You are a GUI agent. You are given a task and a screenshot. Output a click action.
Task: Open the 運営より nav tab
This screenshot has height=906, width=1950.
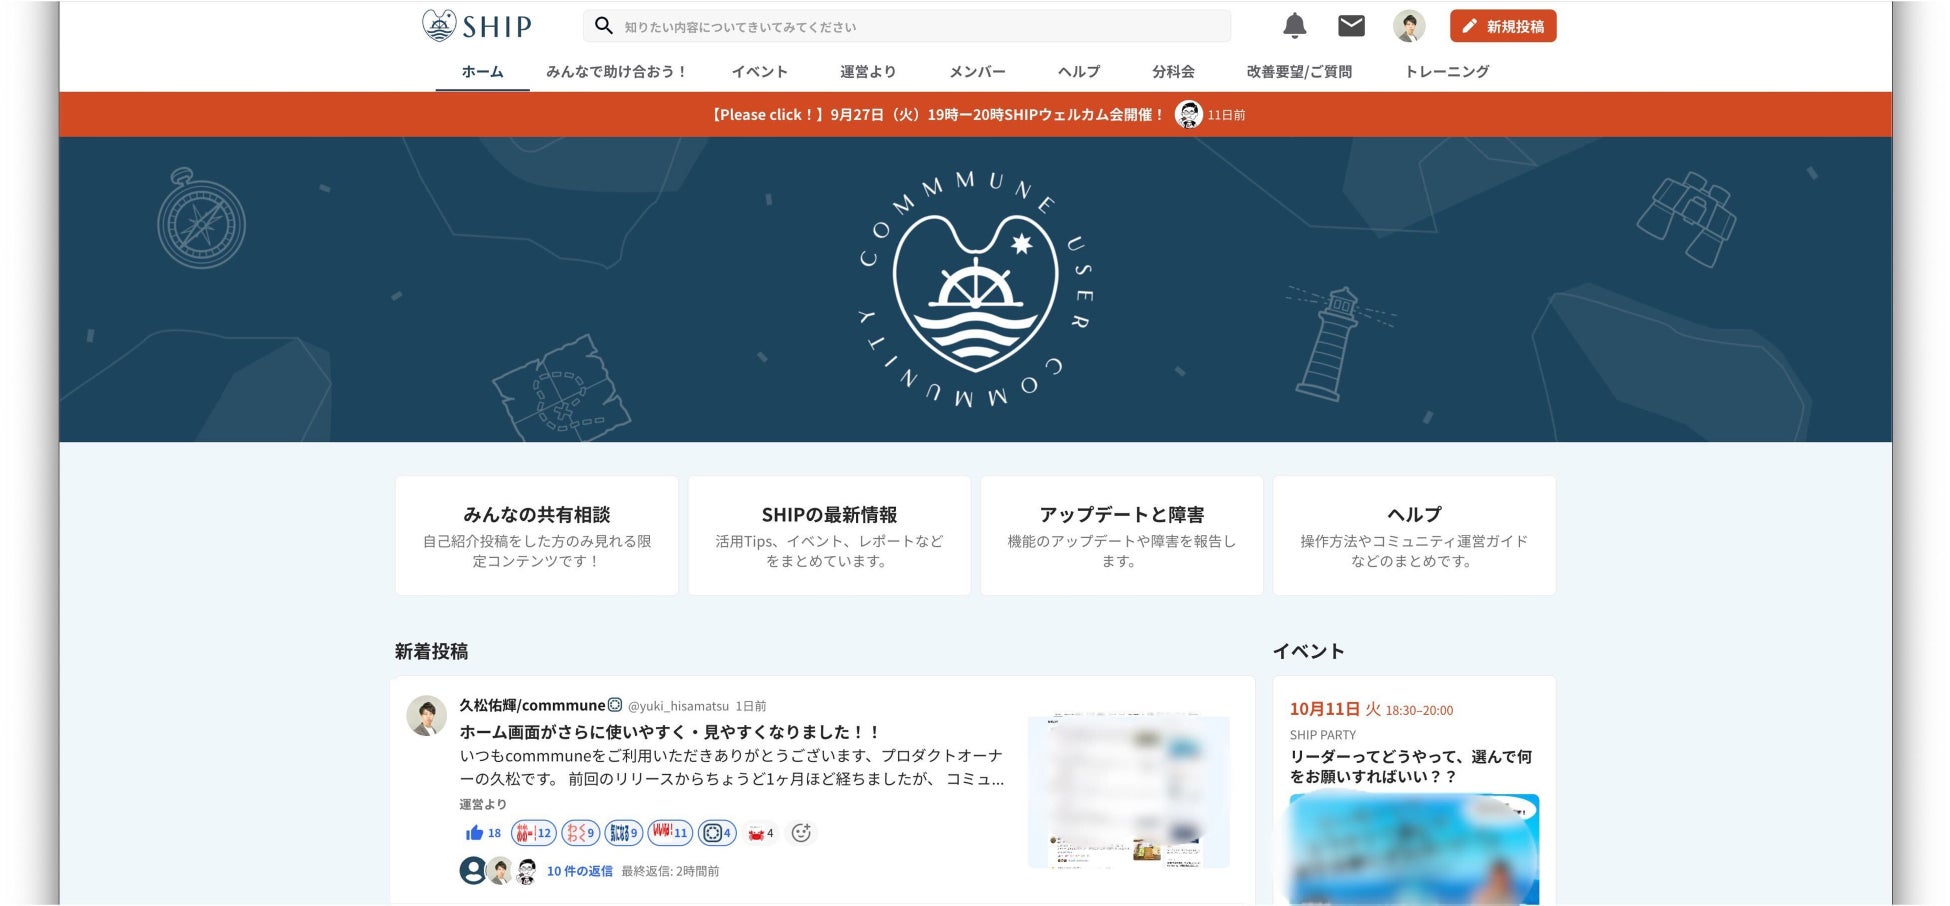pos(868,72)
